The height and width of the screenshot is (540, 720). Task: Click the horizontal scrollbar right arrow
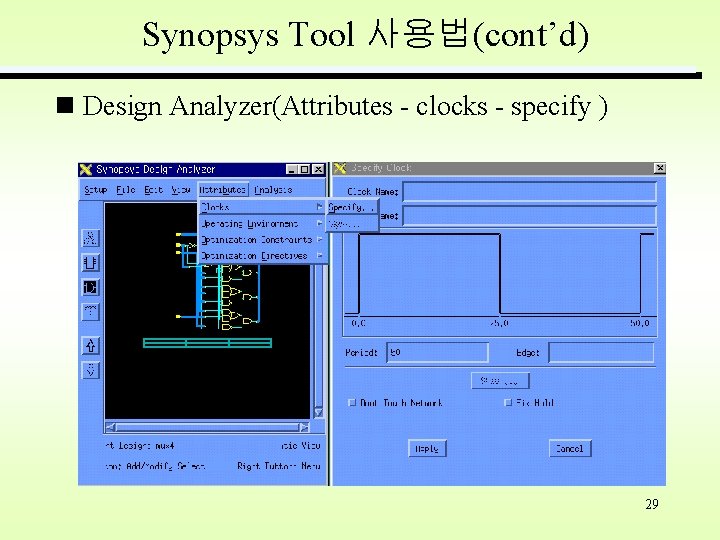pos(304,428)
